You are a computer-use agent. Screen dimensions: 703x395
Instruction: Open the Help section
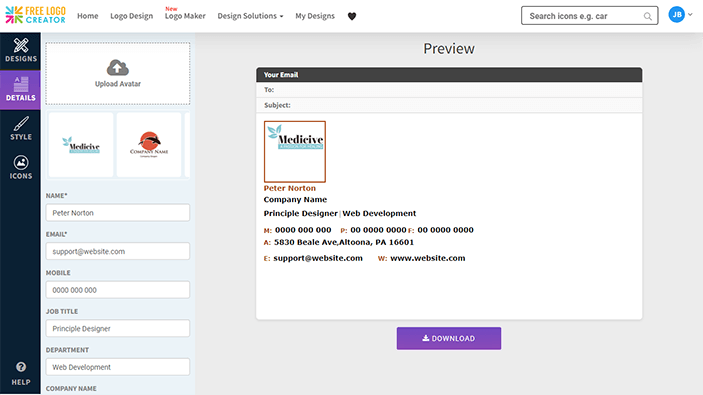[x=21, y=373]
